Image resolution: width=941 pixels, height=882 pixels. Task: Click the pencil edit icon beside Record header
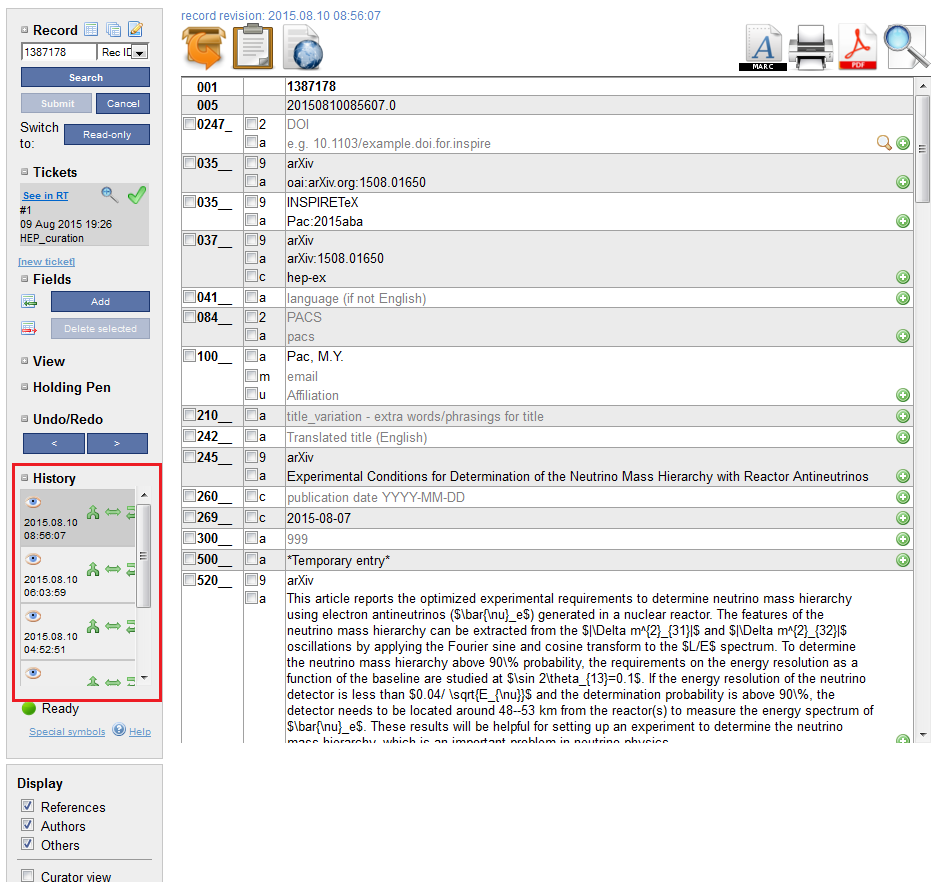pyautogui.click(x=135, y=29)
